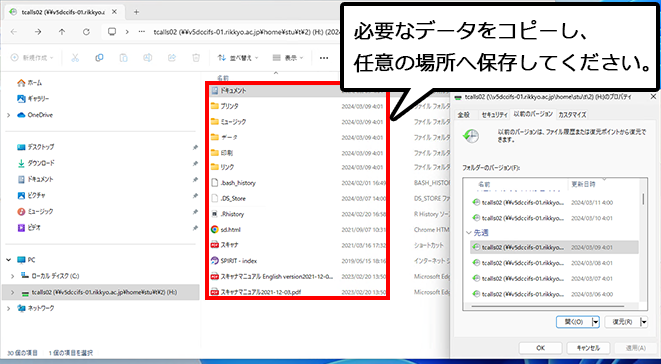
Task: Click the 復元(R) button
Action: click(x=623, y=322)
